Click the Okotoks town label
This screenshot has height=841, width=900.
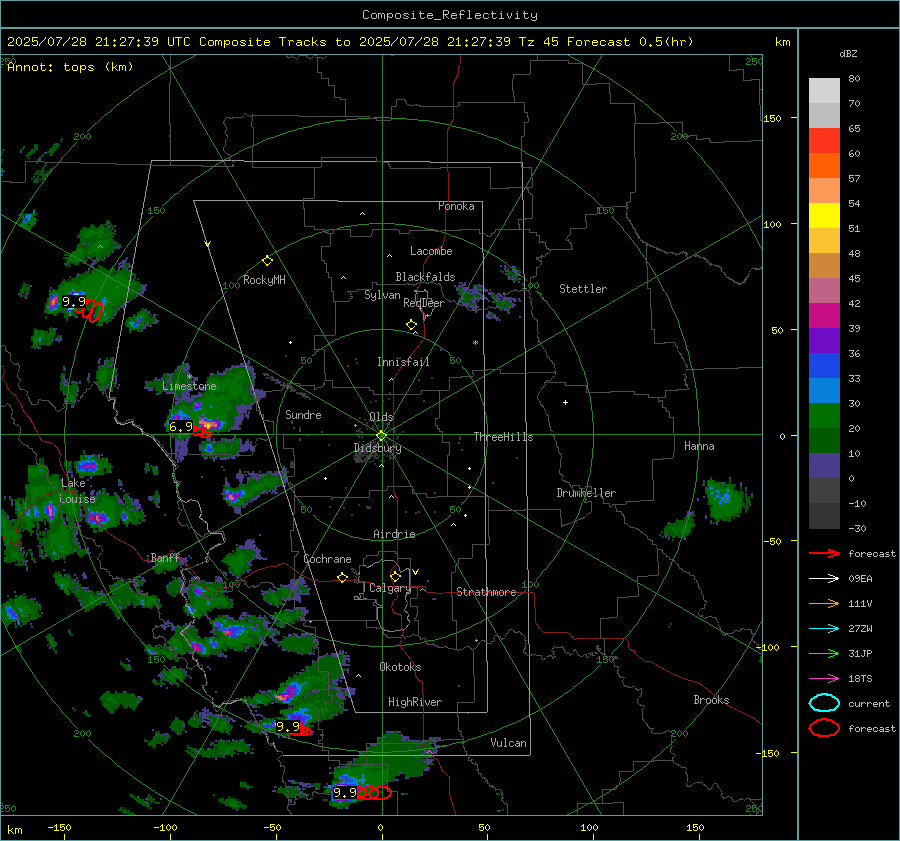point(400,667)
